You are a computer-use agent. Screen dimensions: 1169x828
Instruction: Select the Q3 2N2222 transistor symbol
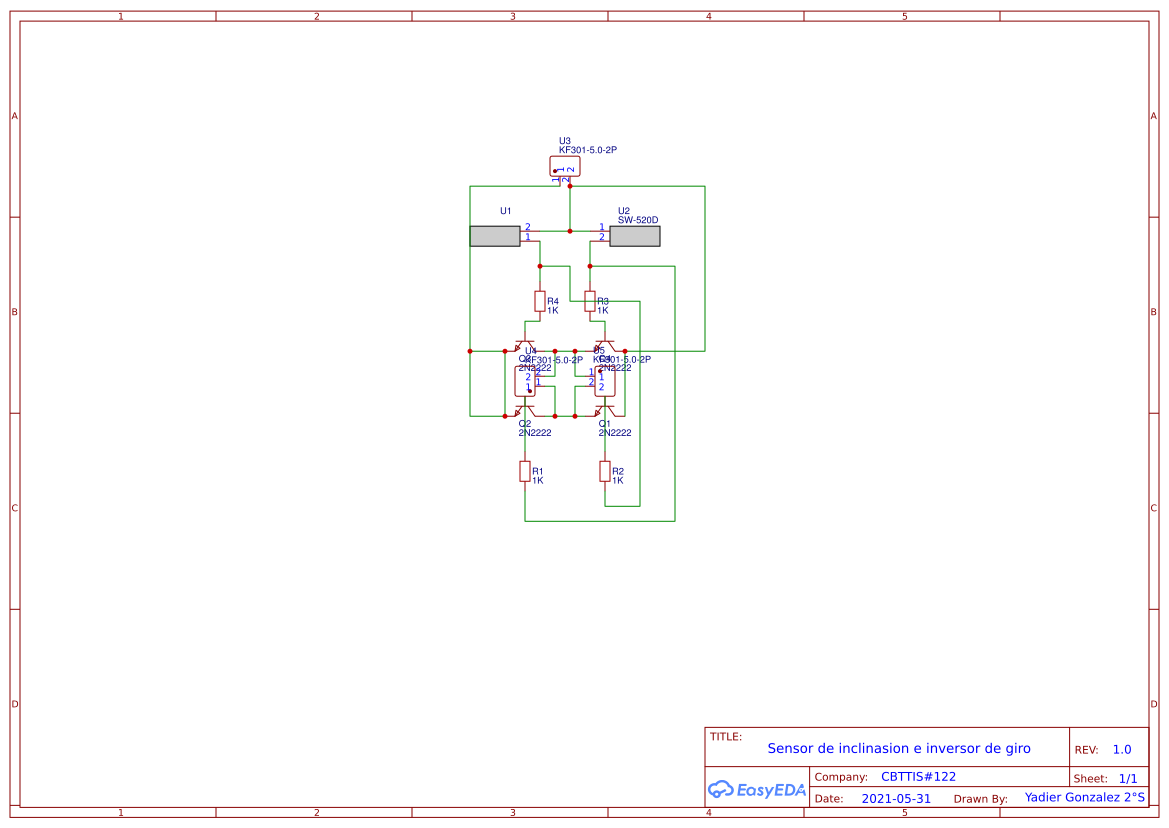tap(607, 343)
